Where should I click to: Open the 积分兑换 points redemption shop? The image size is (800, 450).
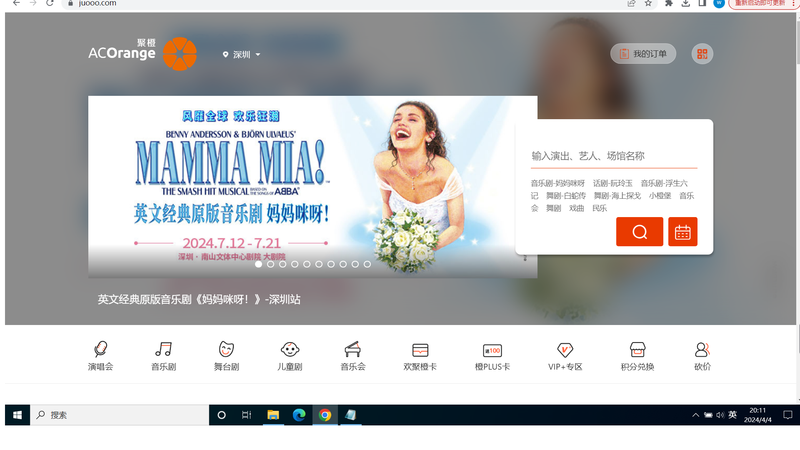pos(637,356)
